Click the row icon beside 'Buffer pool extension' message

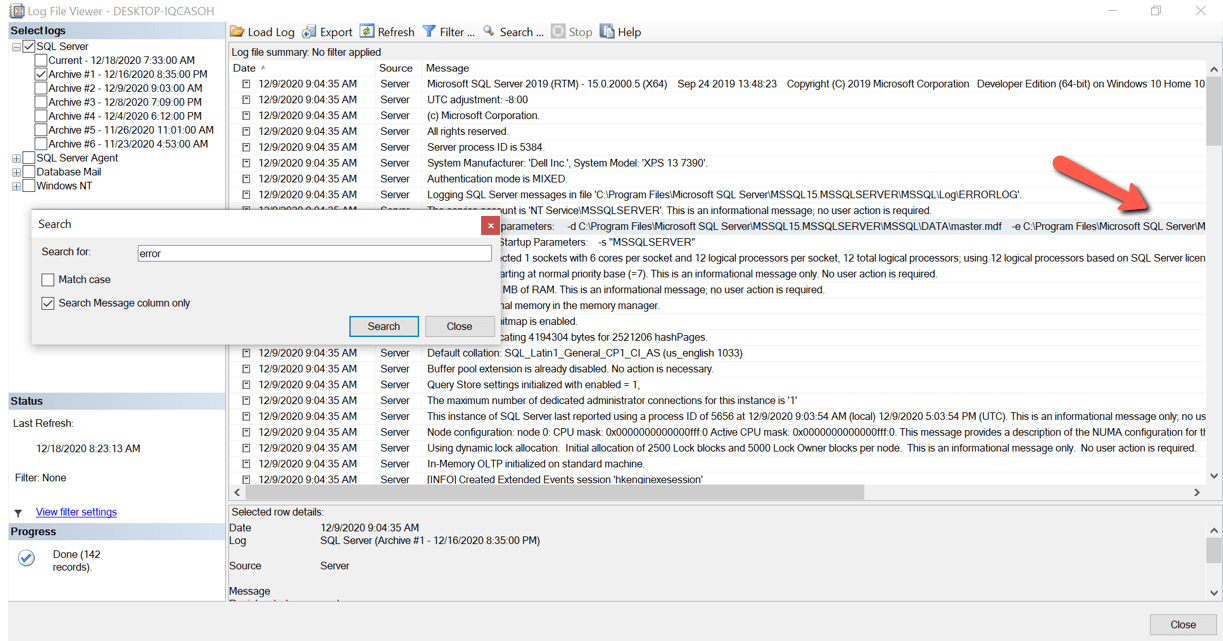click(246, 369)
